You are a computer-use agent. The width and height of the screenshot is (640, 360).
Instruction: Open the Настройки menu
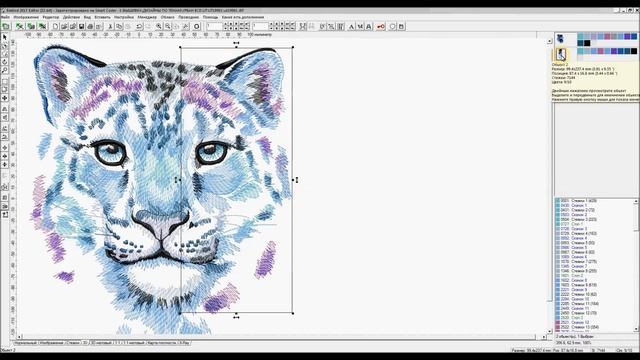pos(124,17)
